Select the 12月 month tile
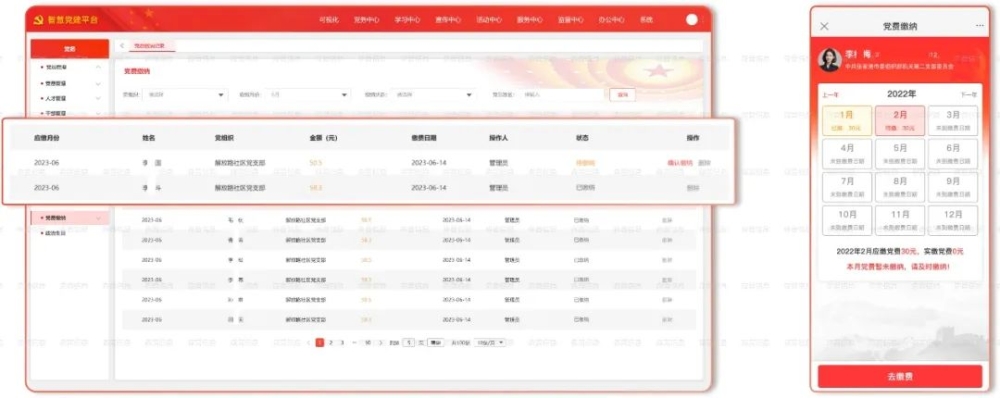The height and width of the screenshot is (398, 1000). [x=953, y=220]
